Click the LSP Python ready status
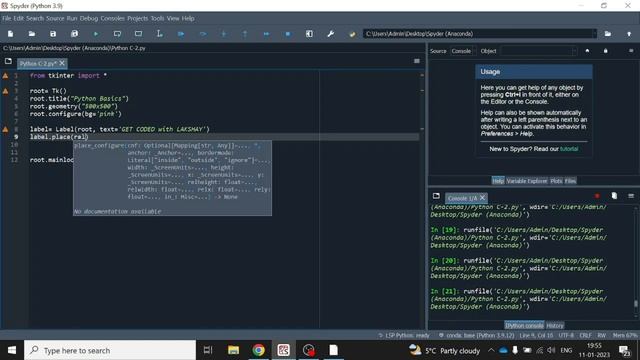The width and height of the screenshot is (640, 360). 404,335
